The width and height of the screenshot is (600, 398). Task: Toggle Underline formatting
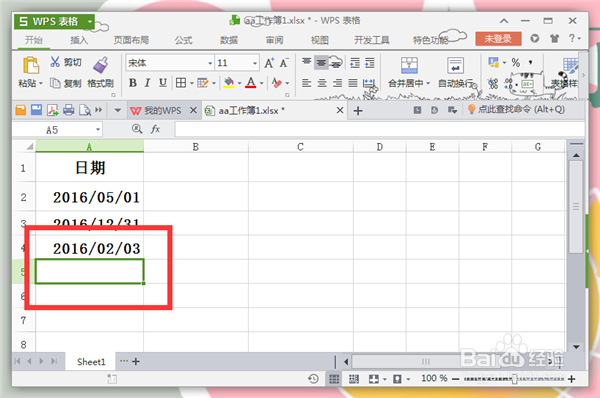163,83
